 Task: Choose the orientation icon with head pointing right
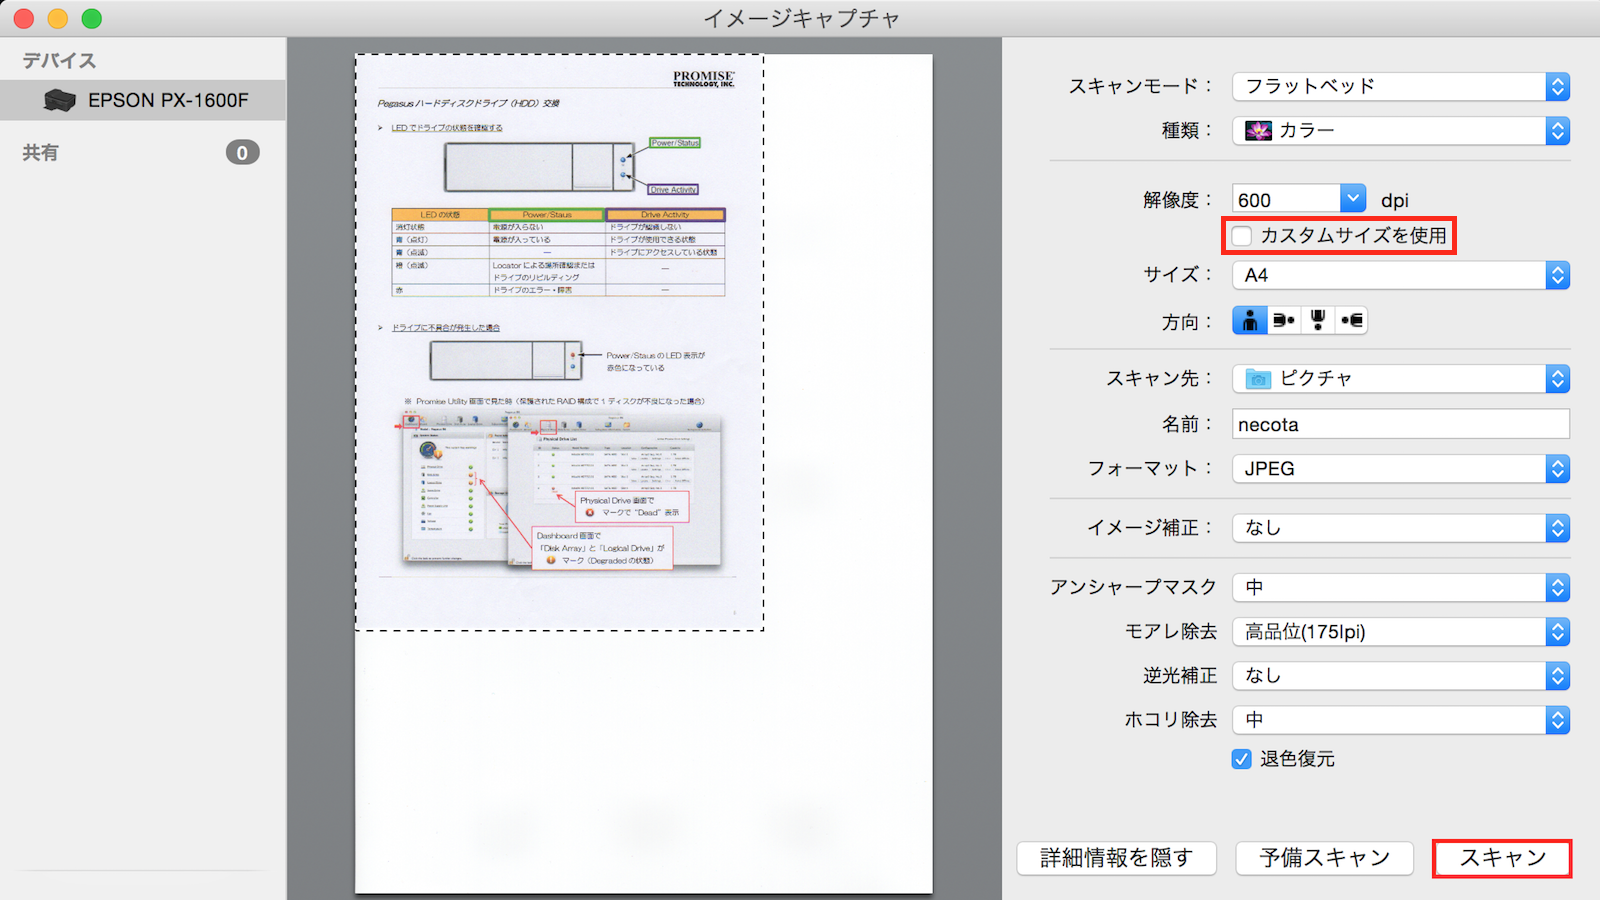pos(1284,321)
